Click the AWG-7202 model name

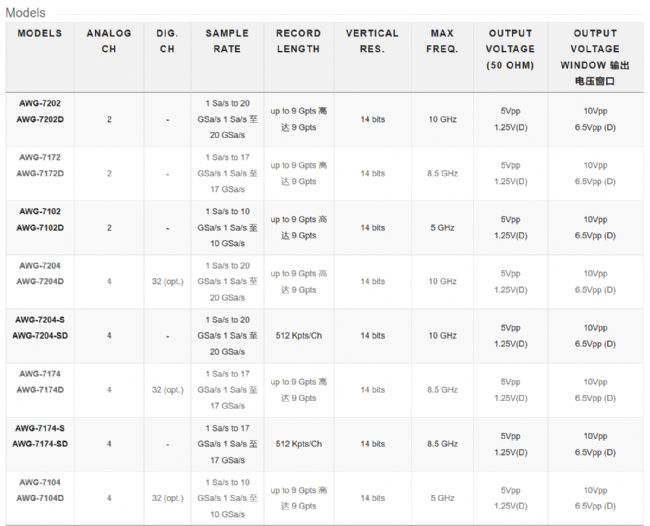click(x=40, y=103)
